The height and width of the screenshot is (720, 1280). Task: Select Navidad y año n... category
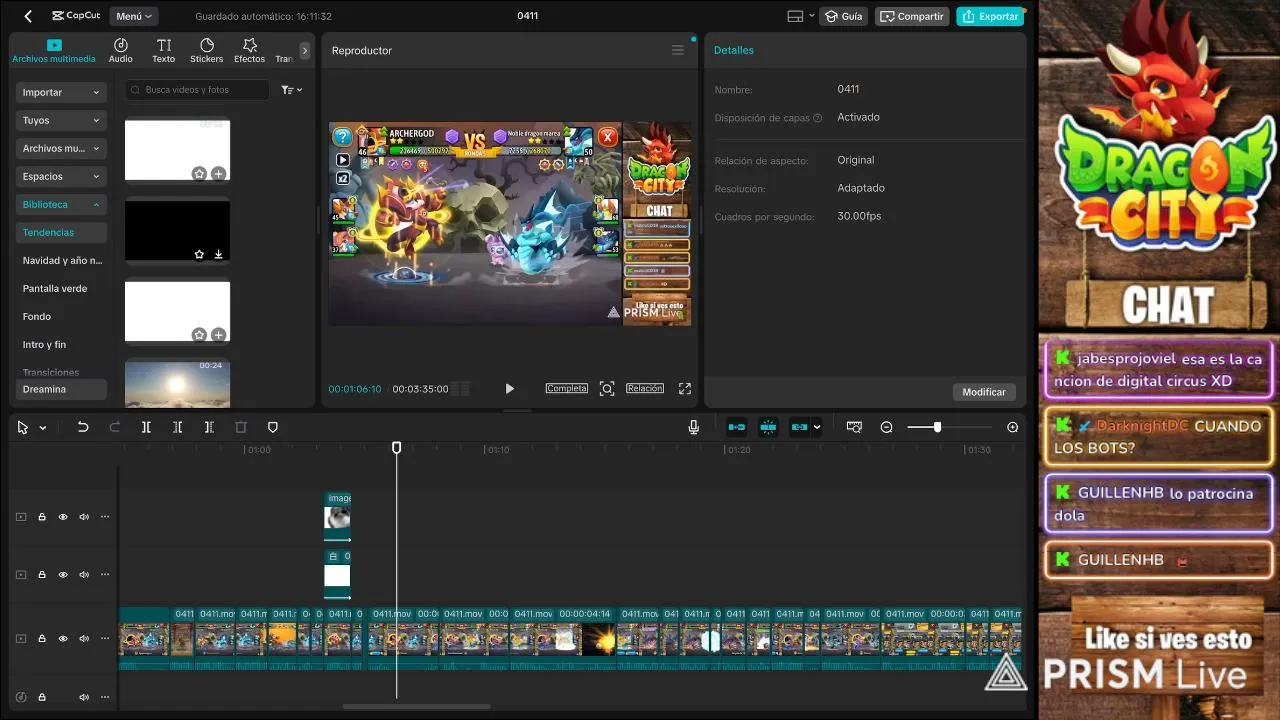pos(62,260)
